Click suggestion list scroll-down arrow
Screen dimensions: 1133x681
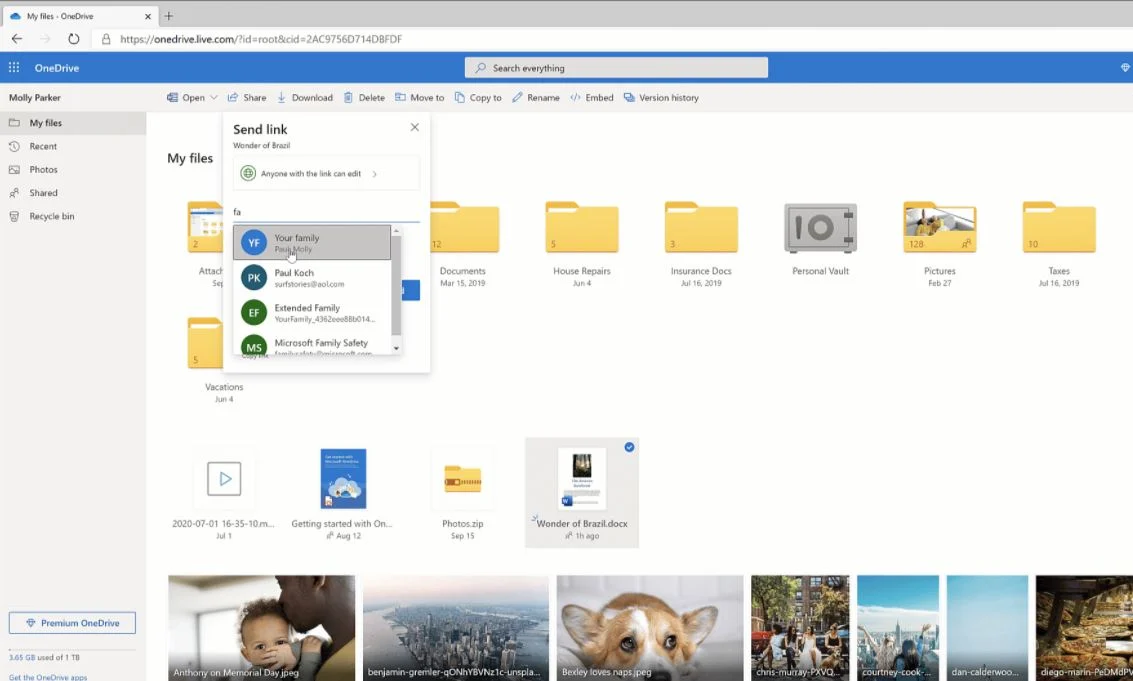click(x=396, y=348)
